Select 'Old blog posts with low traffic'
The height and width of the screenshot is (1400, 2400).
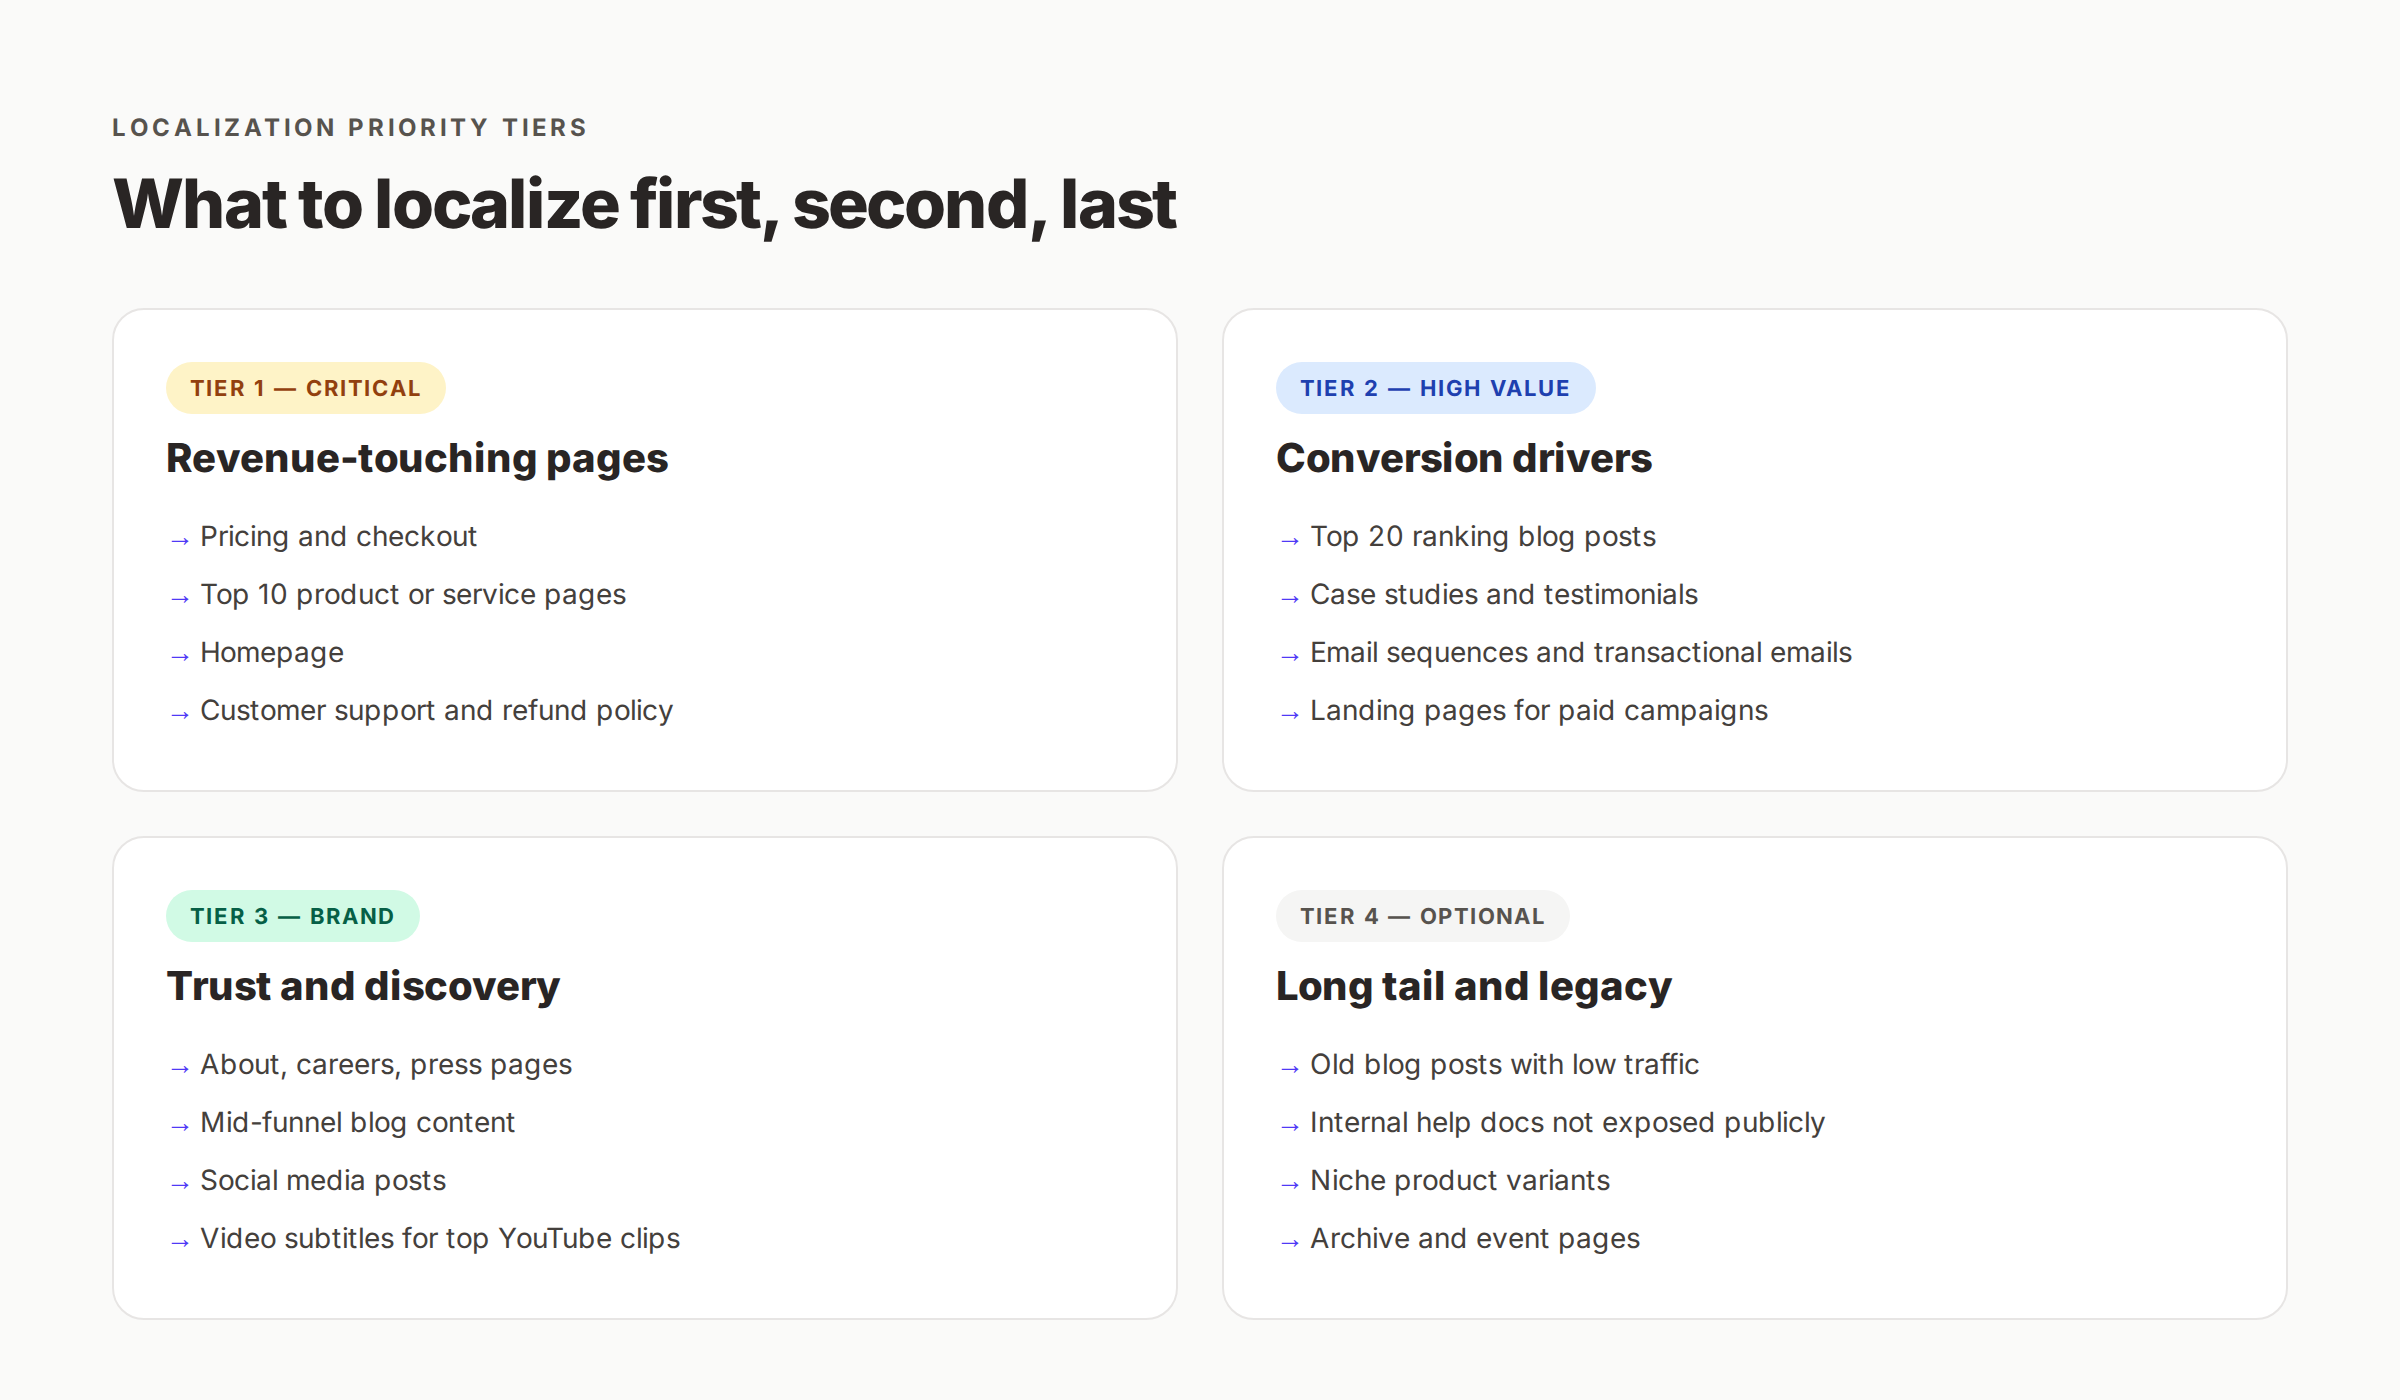(1504, 1065)
